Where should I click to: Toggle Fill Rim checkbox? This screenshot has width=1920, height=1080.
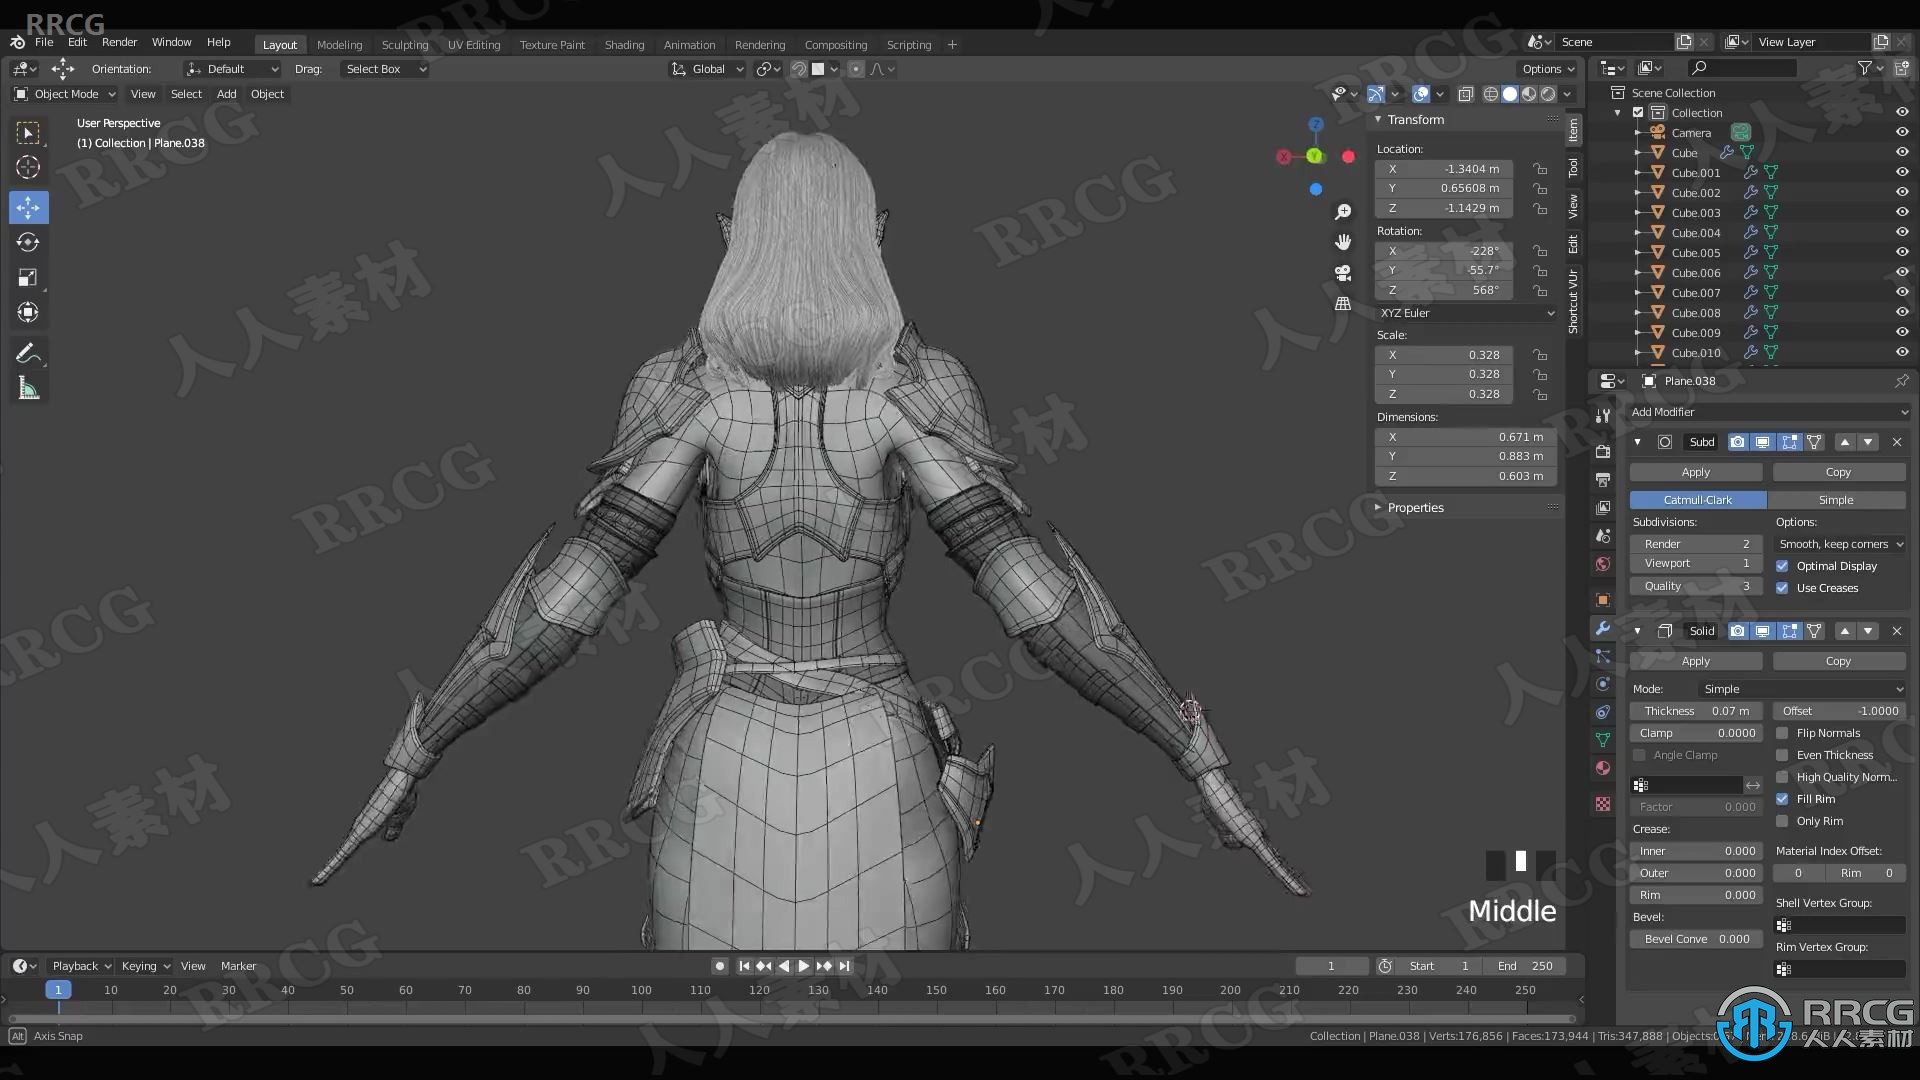tap(1782, 799)
